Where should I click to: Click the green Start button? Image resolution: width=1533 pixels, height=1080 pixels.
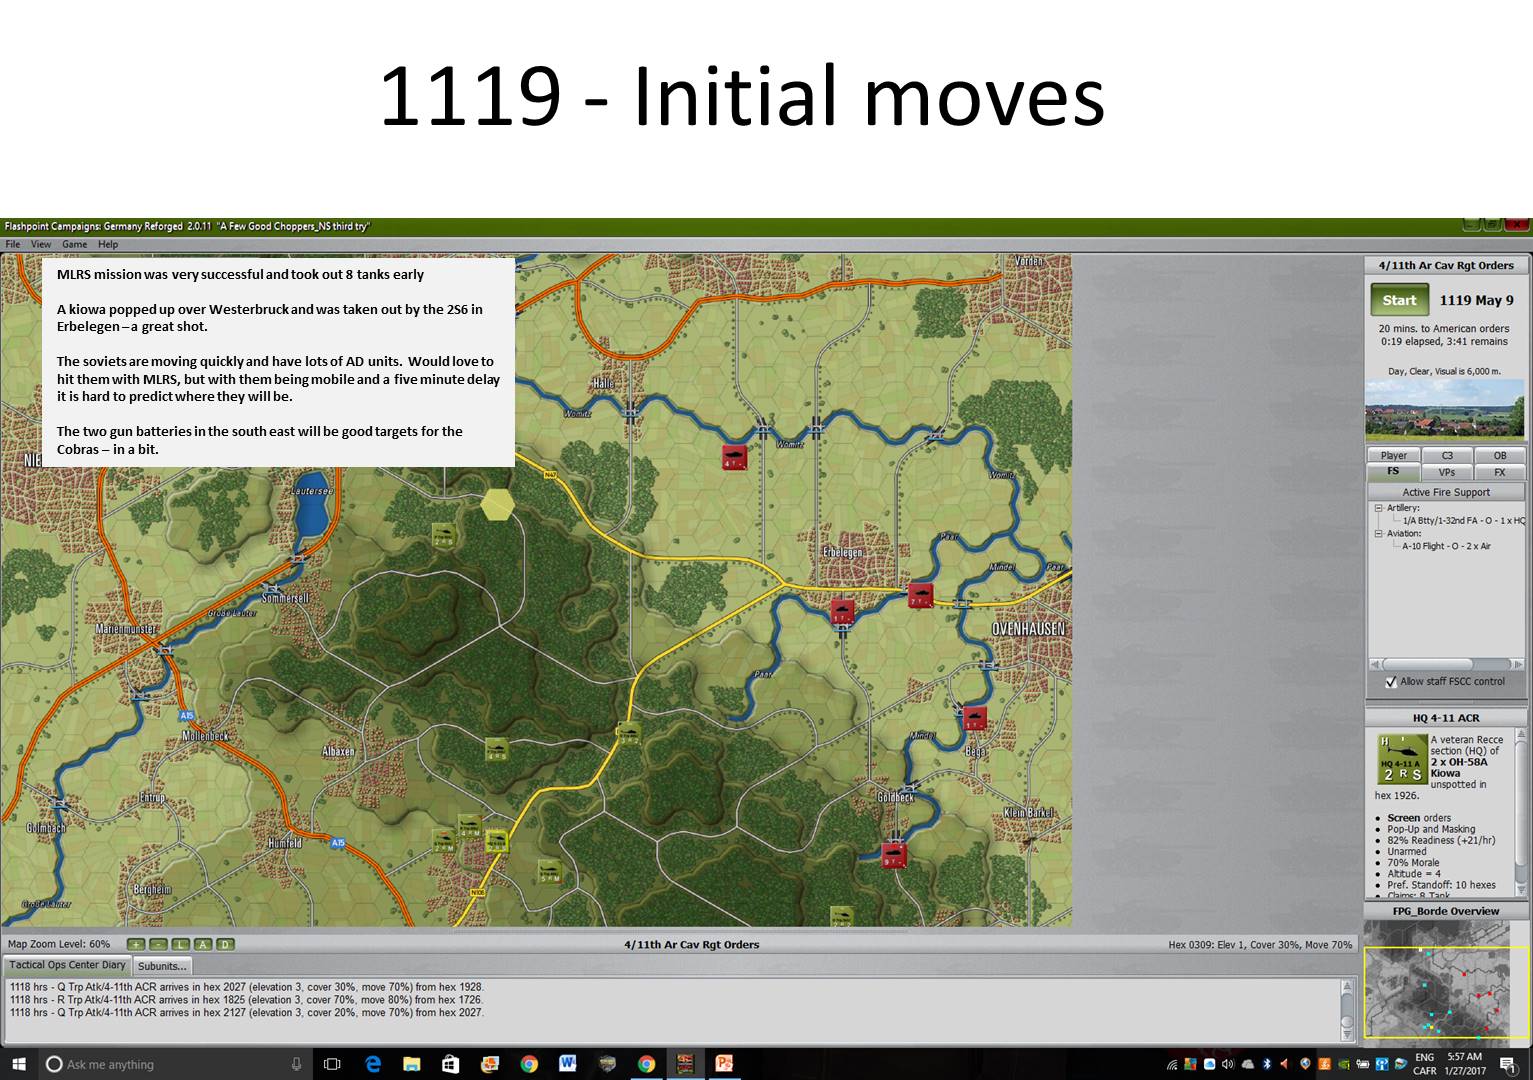pyautogui.click(x=1399, y=300)
